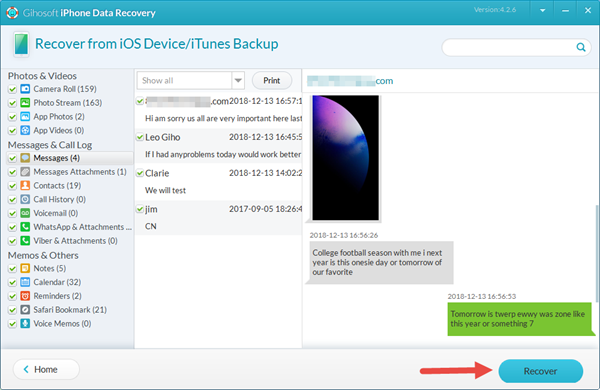The width and height of the screenshot is (600, 390).
Task: Click the conversation pane vertical scrollbar
Action: (597, 253)
